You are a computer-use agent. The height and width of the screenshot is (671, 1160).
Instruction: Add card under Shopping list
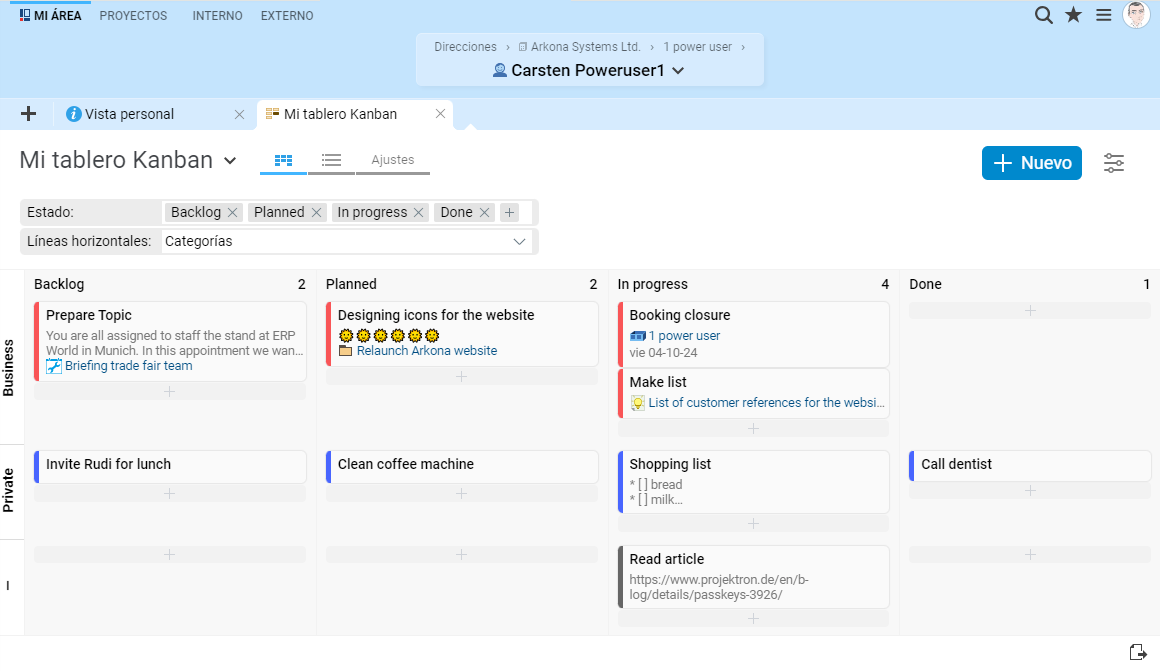click(753, 523)
